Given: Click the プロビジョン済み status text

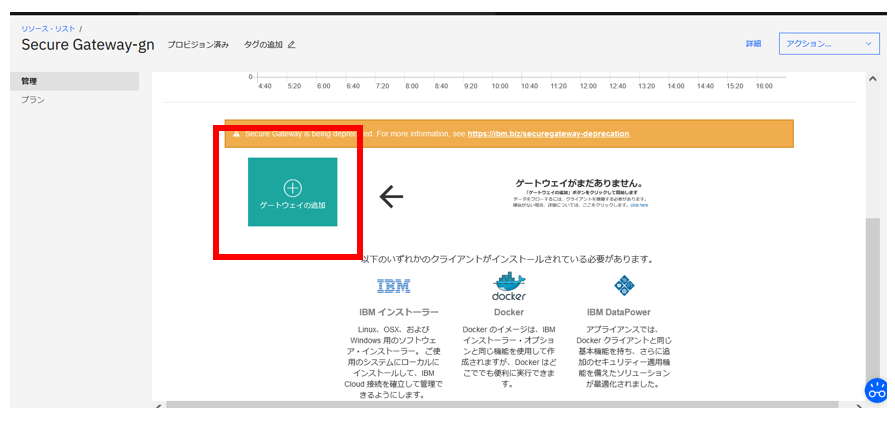Looking at the screenshot, I should point(198,44).
